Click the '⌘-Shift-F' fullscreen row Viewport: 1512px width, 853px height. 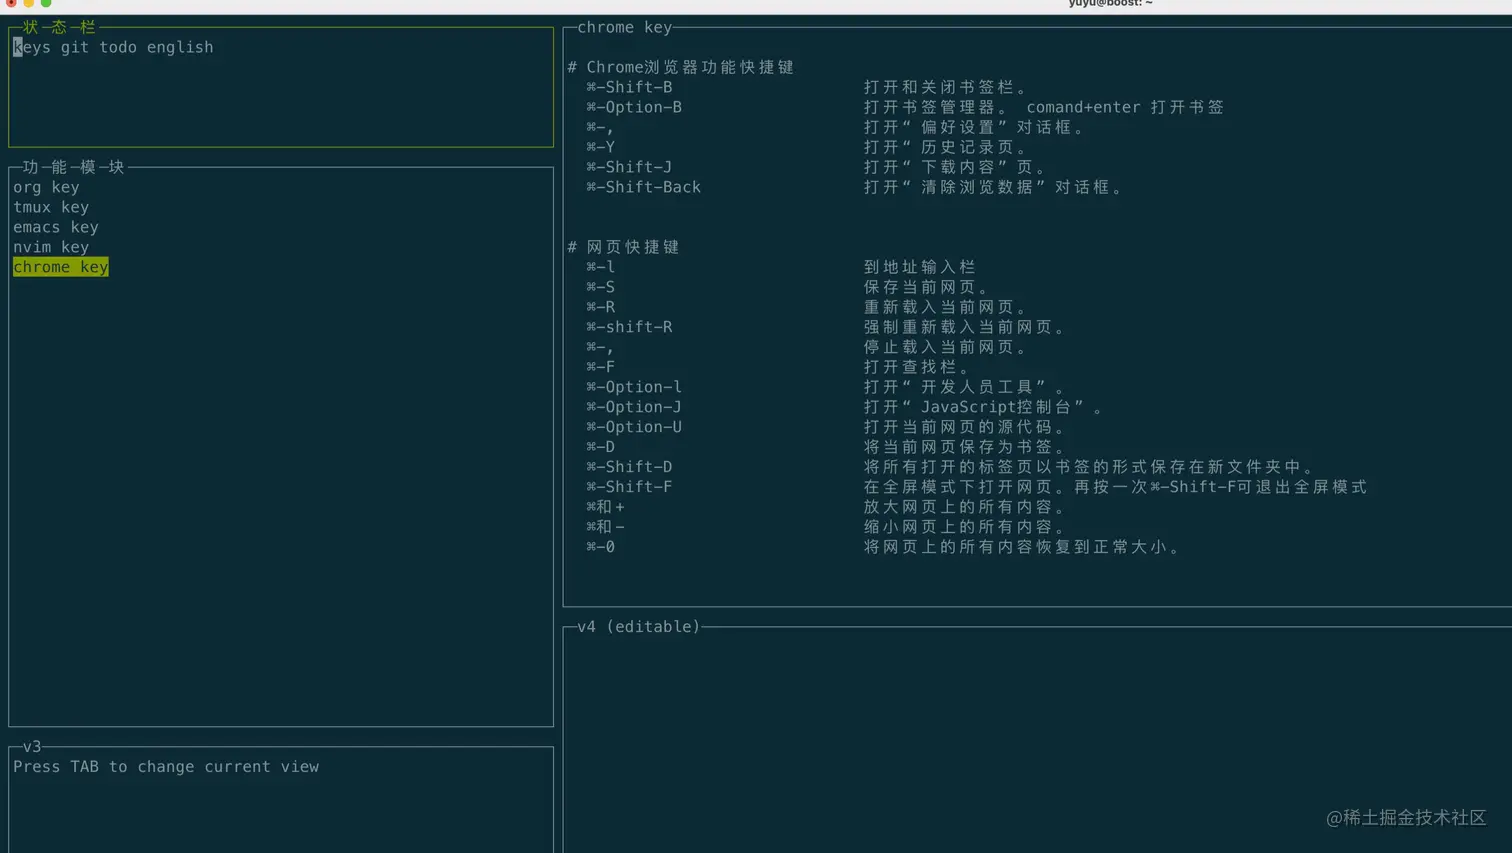click(x=977, y=487)
